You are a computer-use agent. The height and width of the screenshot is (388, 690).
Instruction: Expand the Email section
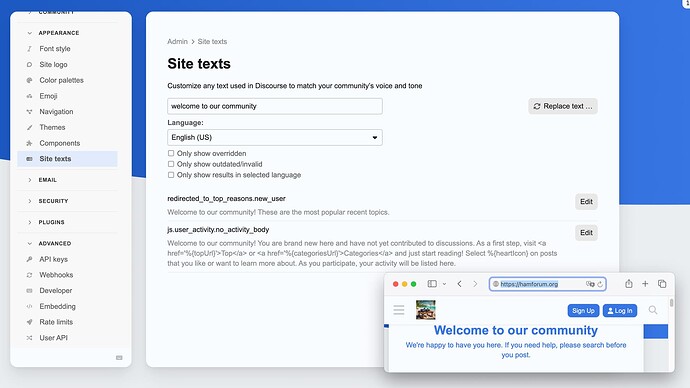point(29,180)
